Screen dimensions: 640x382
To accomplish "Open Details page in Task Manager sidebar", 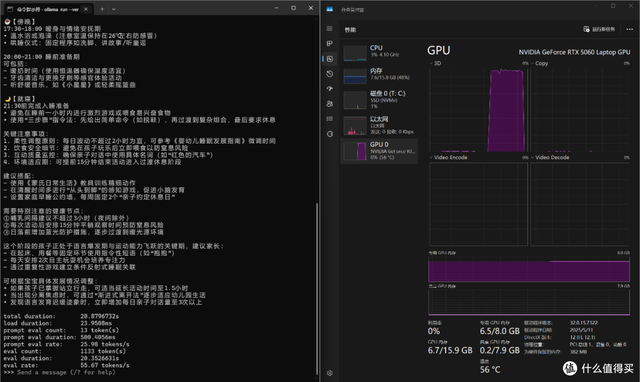I will (x=330, y=119).
